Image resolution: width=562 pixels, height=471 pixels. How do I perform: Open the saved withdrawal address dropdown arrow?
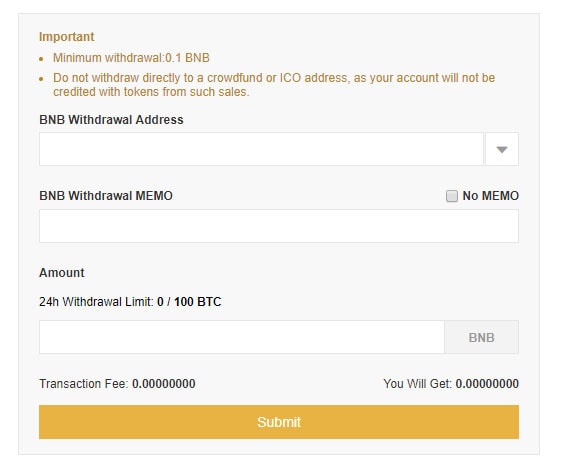[x=502, y=149]
